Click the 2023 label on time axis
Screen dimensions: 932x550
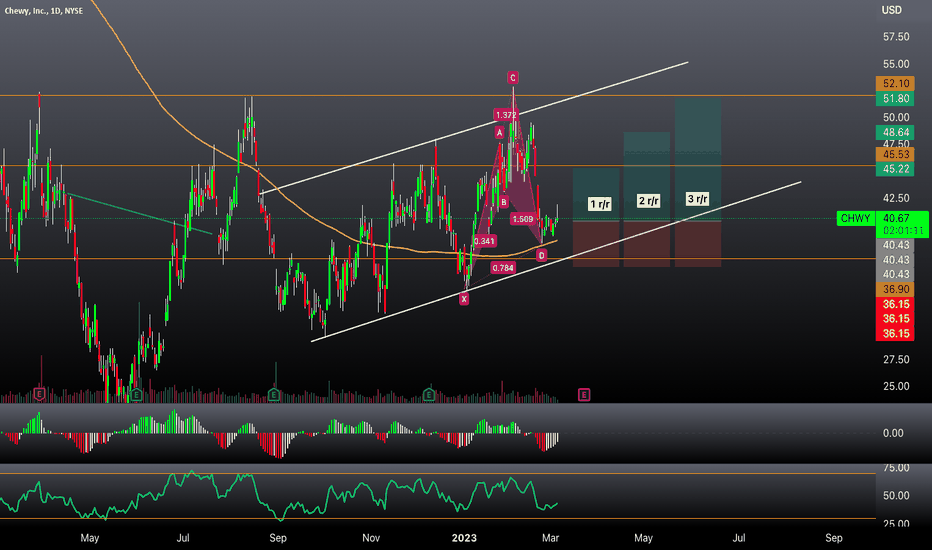click(x=464, y=538)
